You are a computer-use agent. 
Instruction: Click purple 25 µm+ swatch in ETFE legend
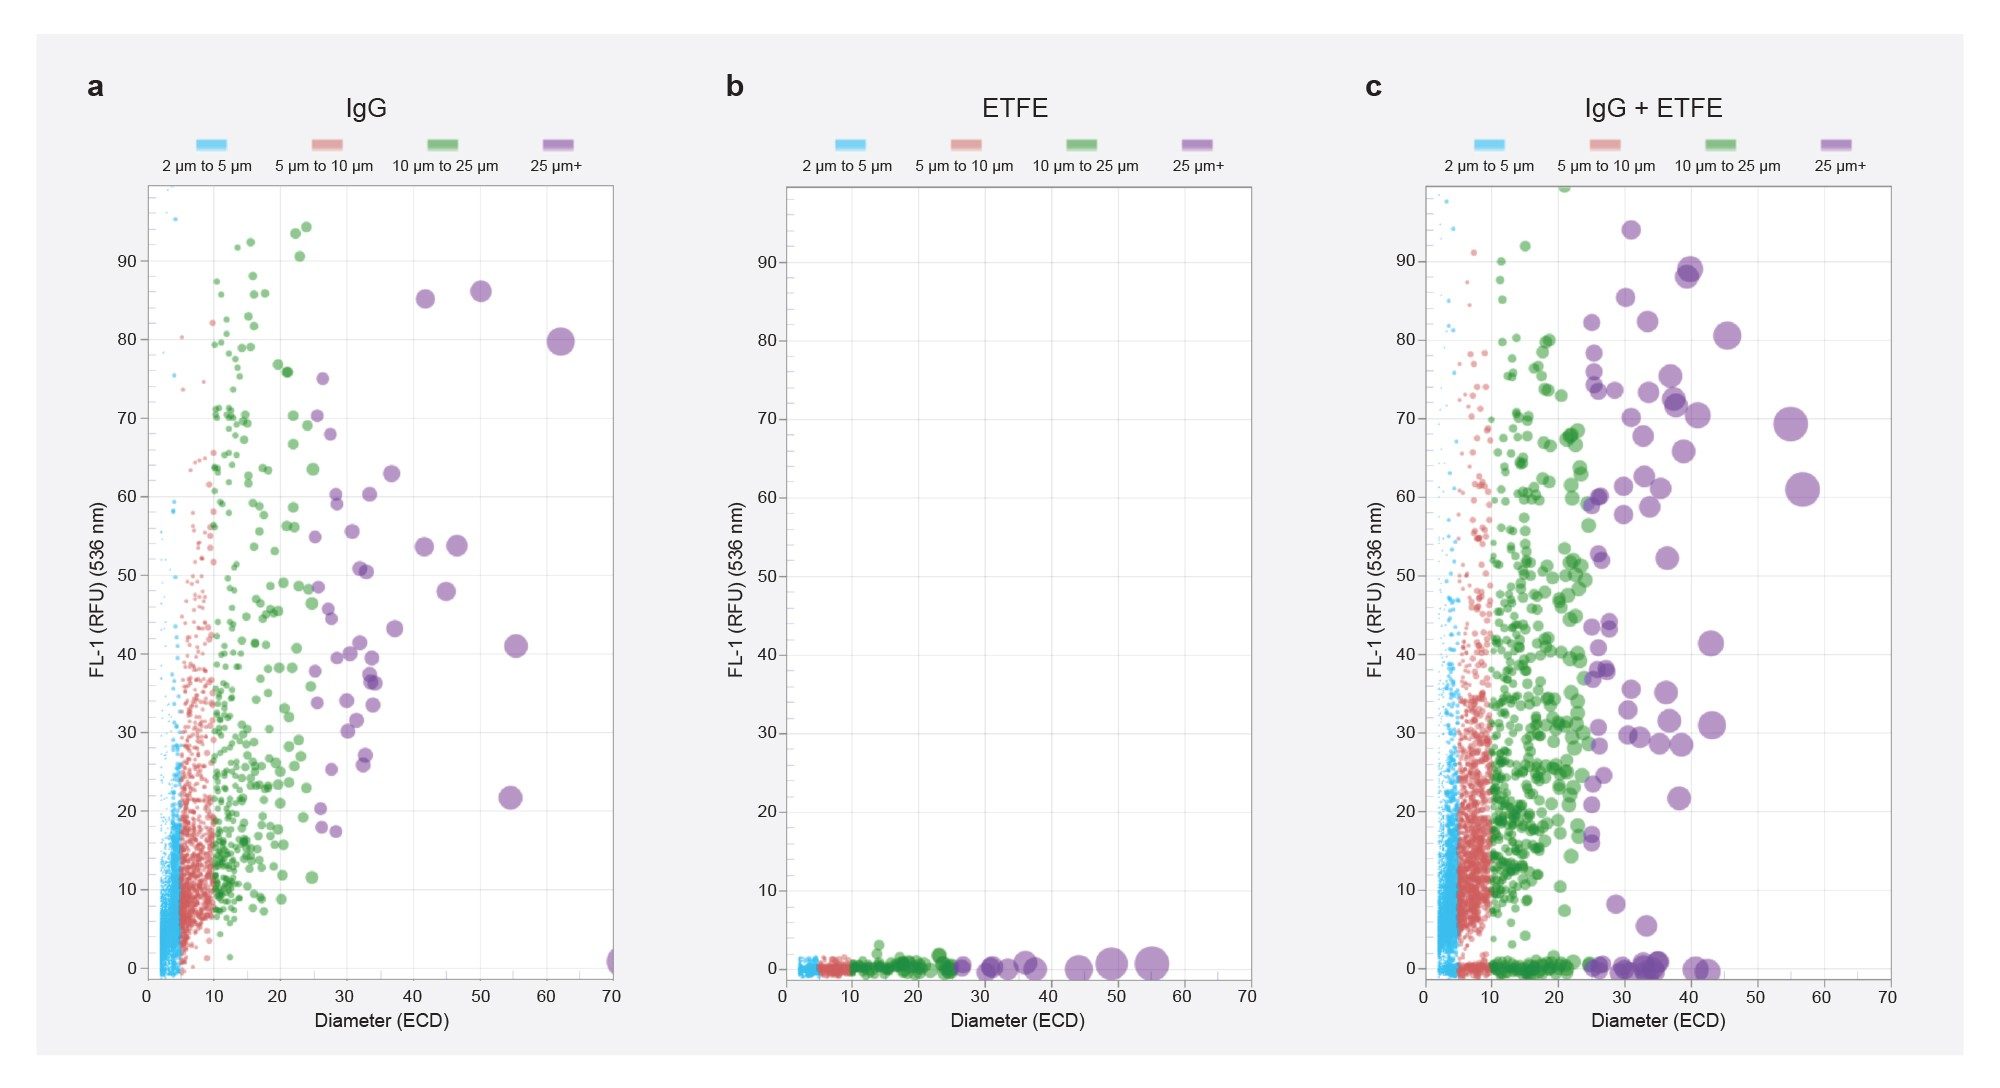[x=1197, y=145]
